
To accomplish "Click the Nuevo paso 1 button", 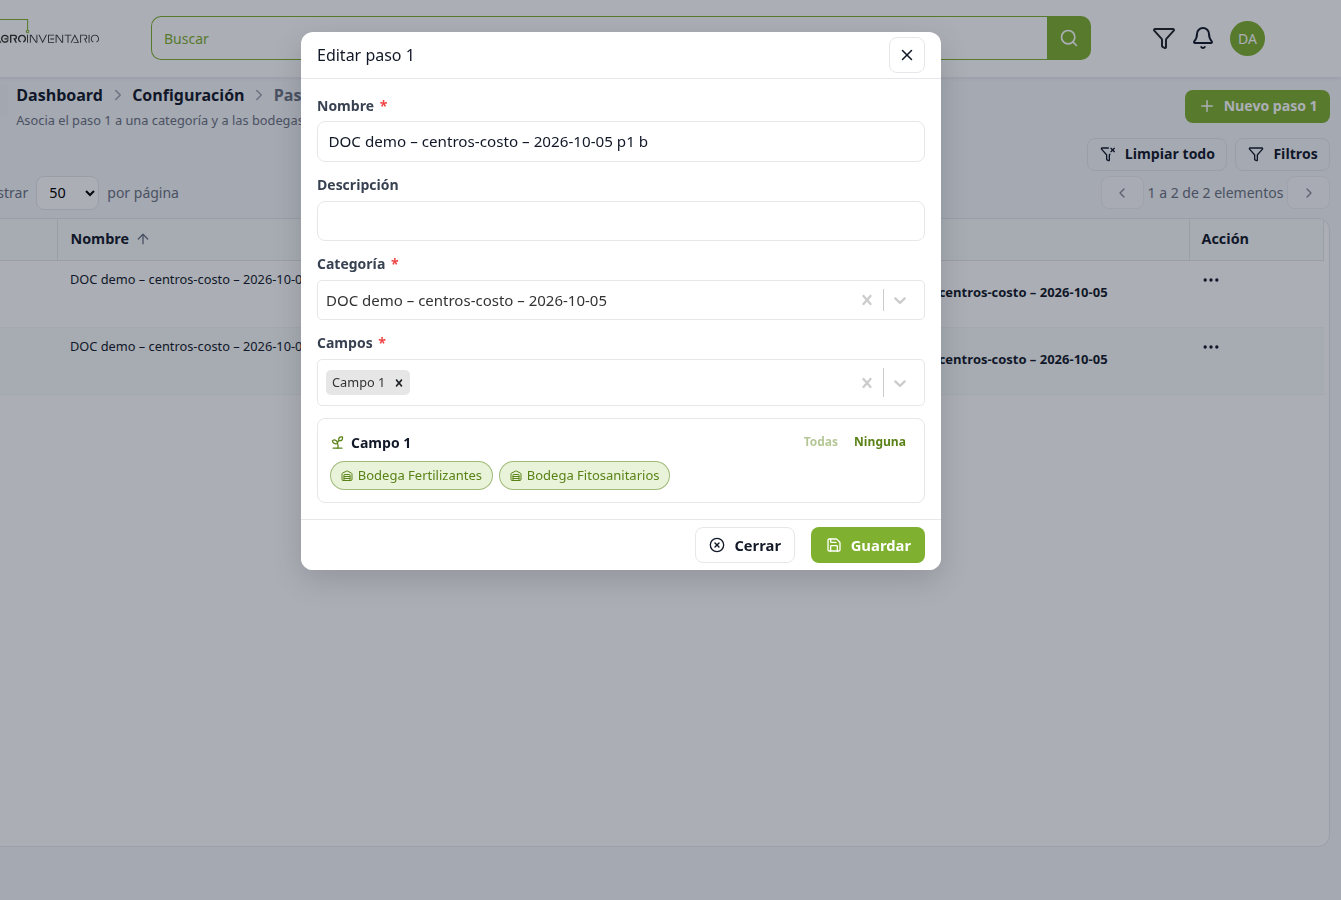I will click(x=1257, y=106).
